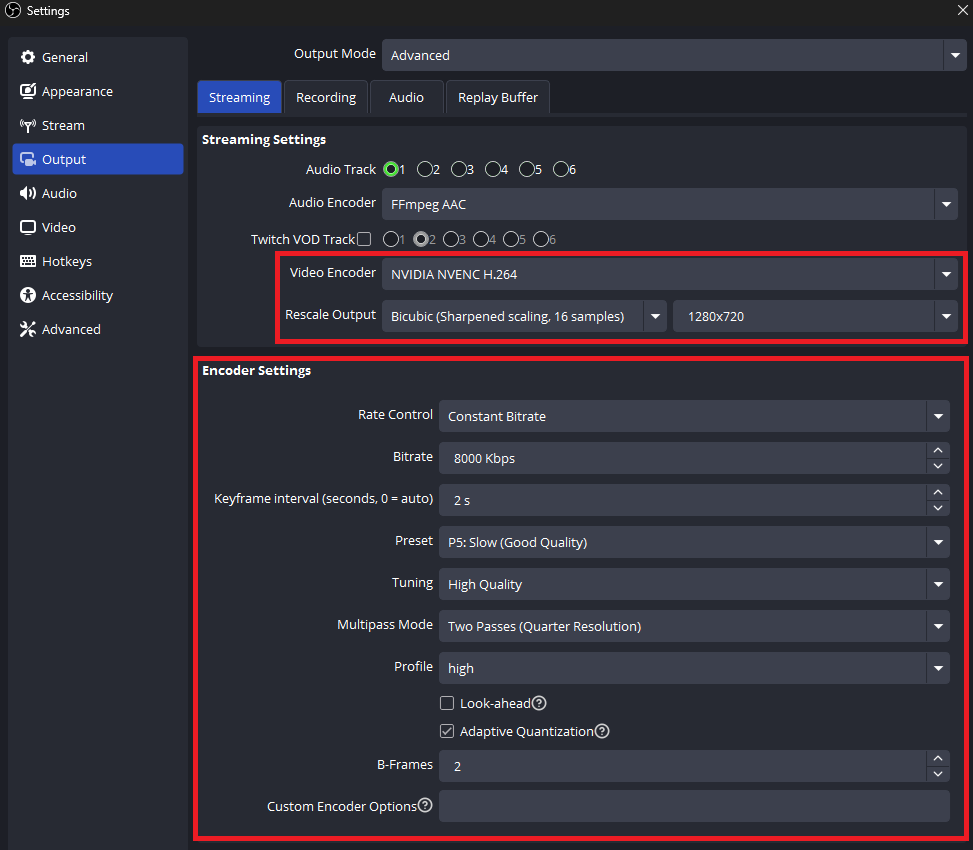Increase Bitrate with the up arrow
This screenshot has height=850, width=973.
click(x=937, y=450)
